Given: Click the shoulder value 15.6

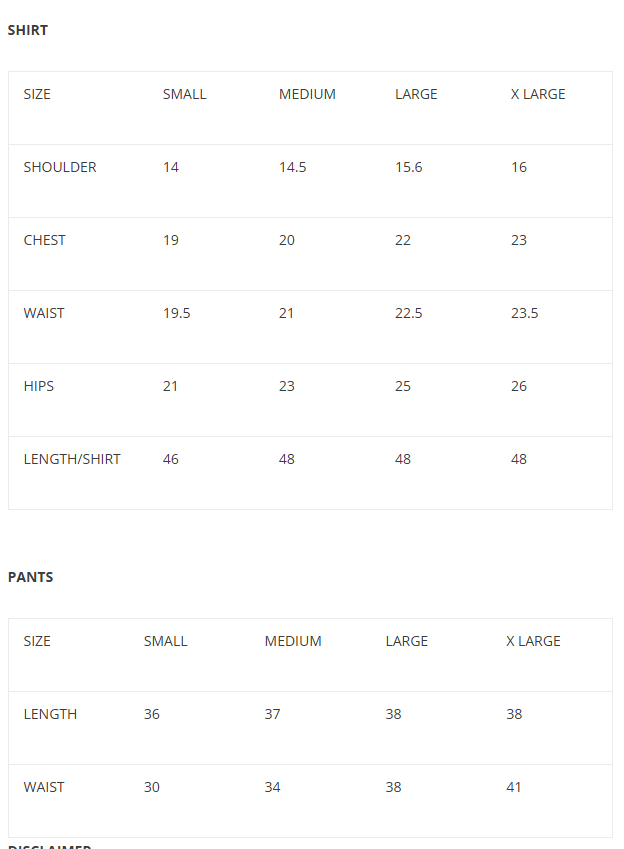Looking at the screenshot, I should pyautogui.click(x=408, y=167).
